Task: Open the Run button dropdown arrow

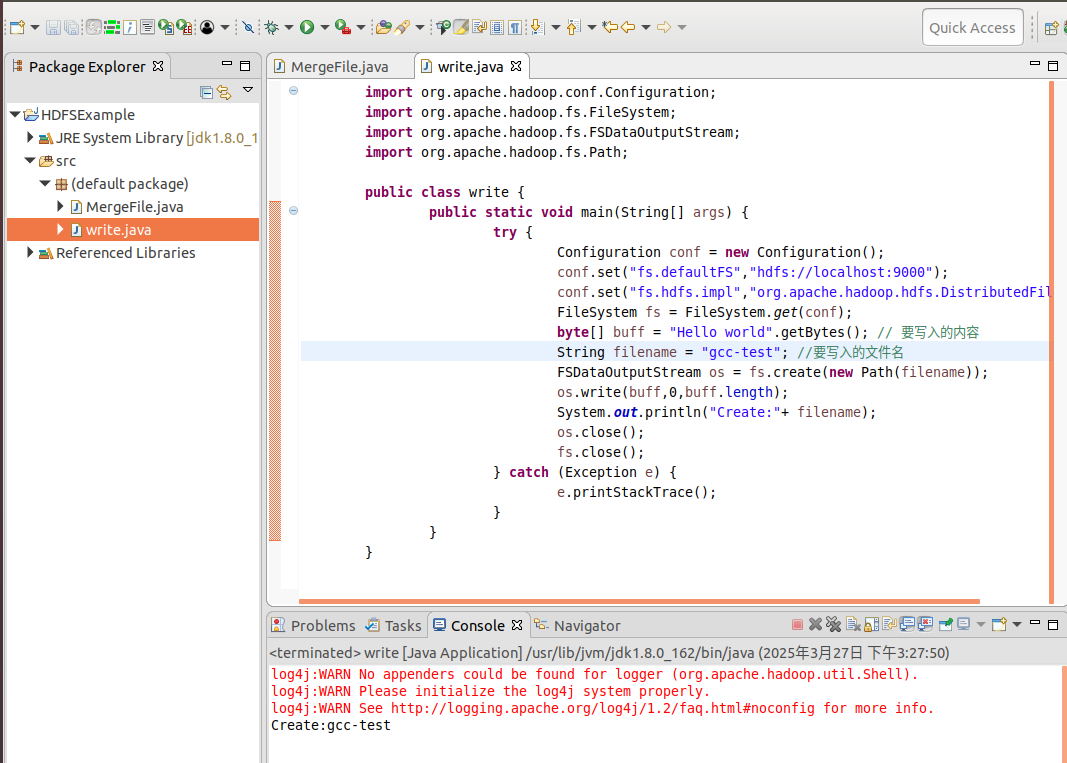Action: pos(324,28)
